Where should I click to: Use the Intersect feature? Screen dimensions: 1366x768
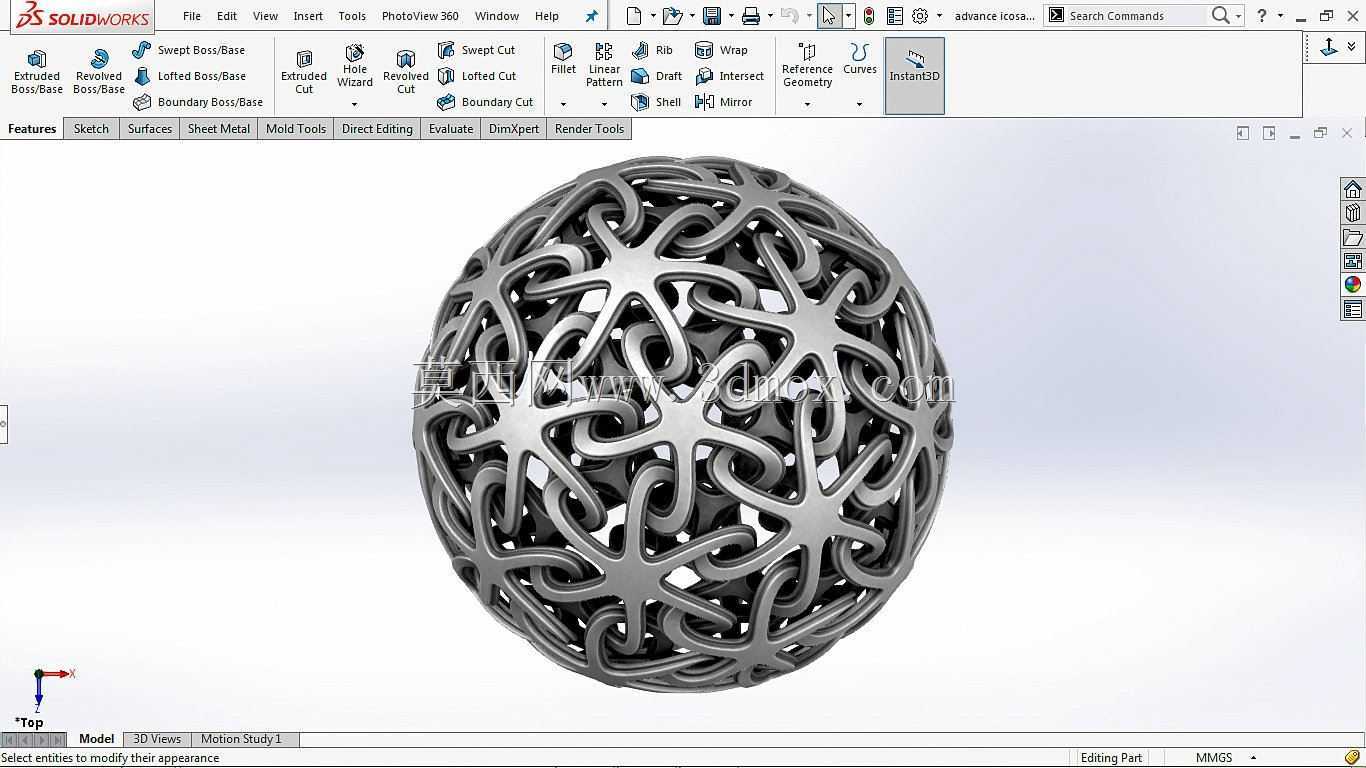[x=730, y=76]
